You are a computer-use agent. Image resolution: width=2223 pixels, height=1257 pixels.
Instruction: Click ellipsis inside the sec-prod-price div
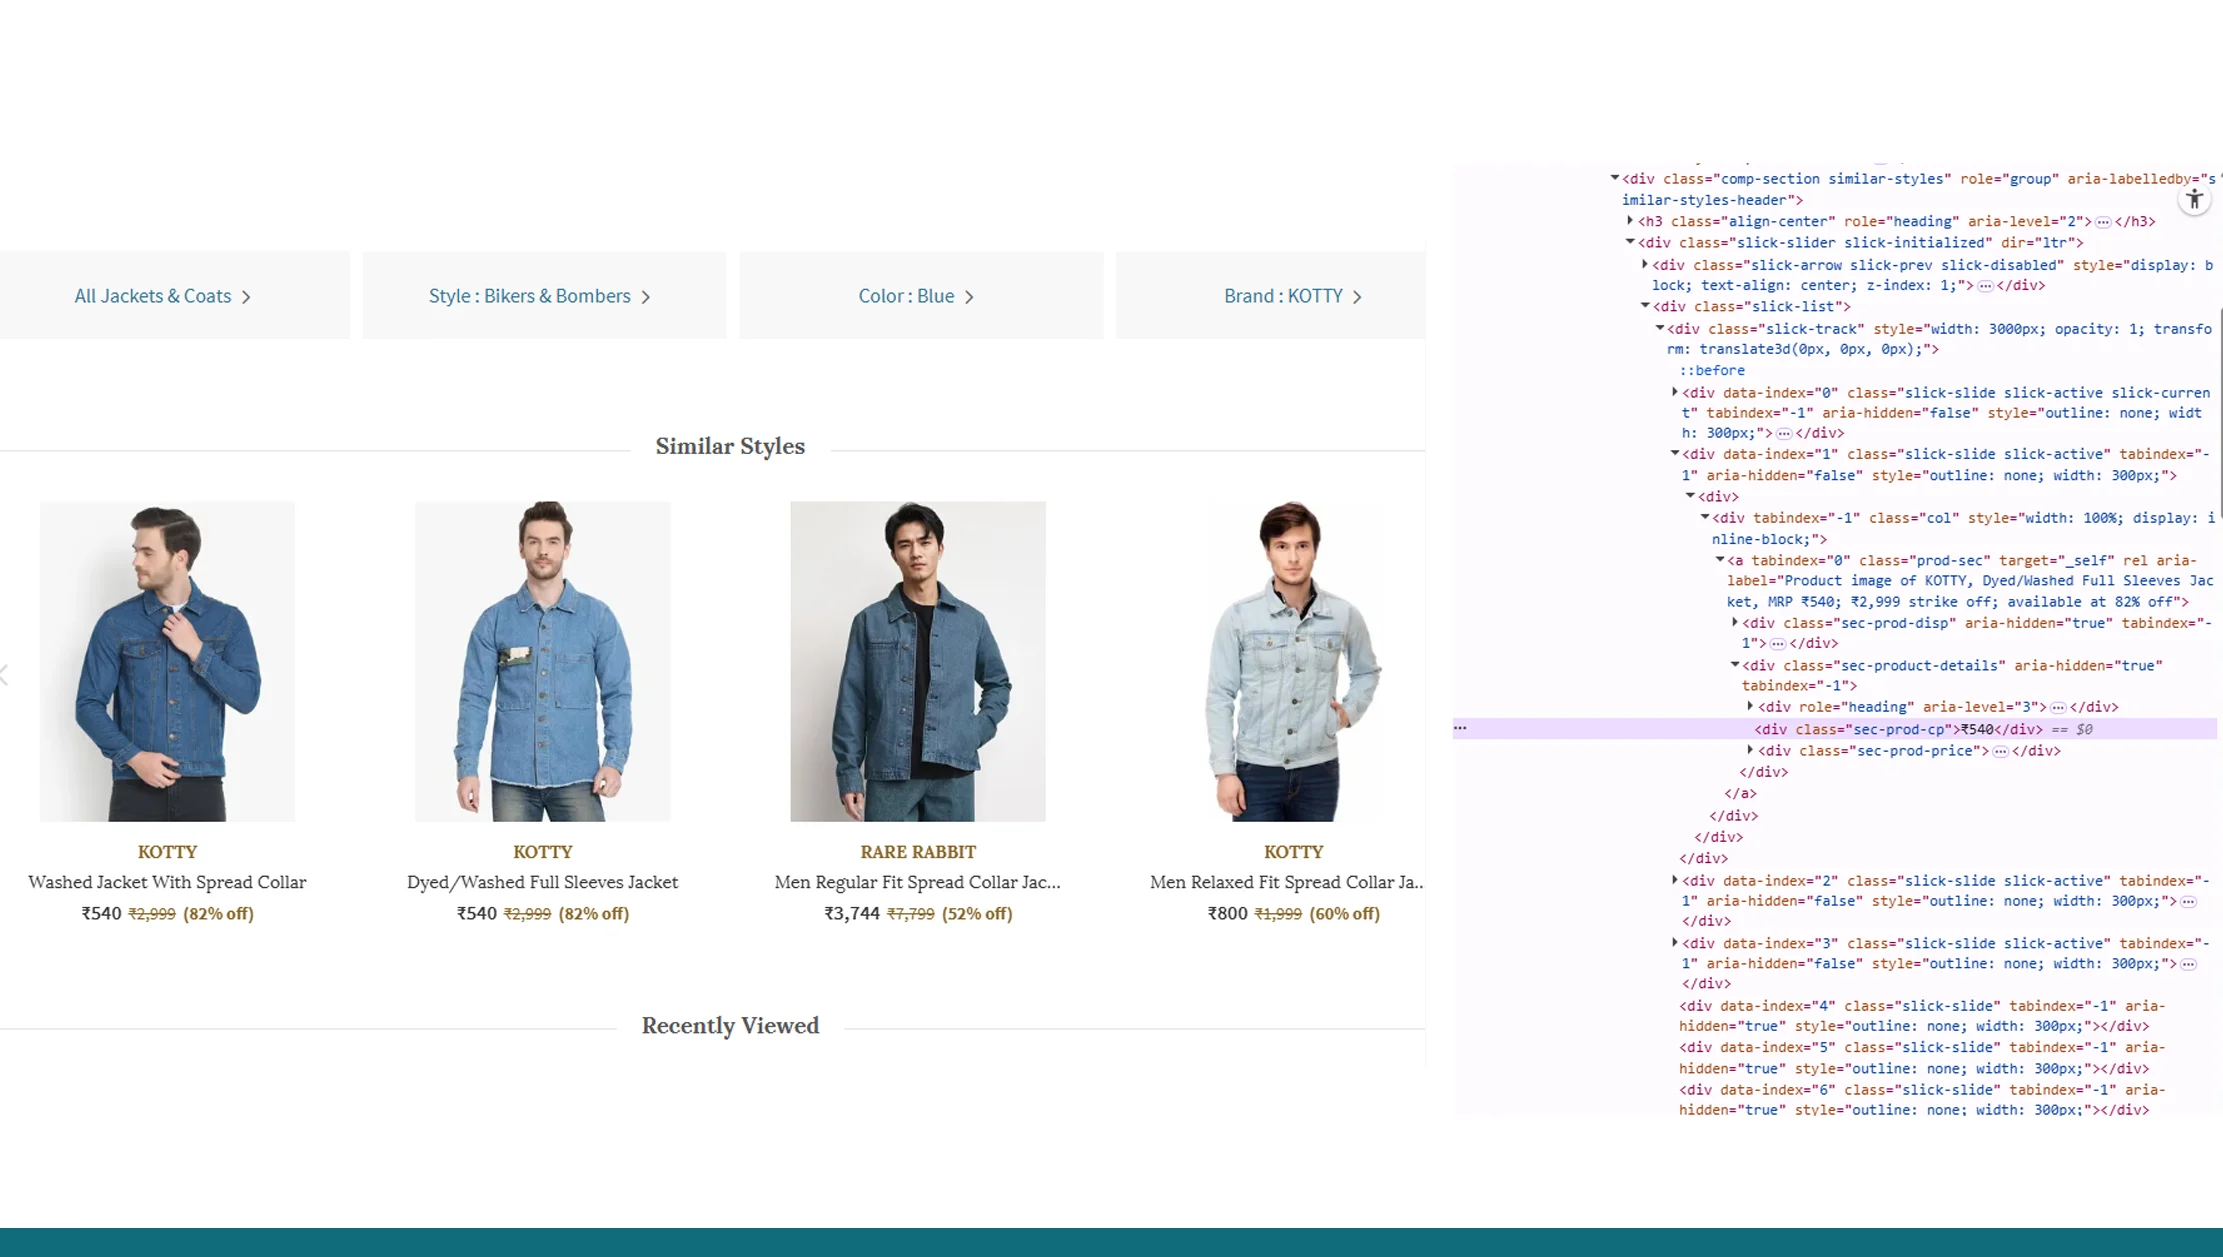pos(1999,750)
